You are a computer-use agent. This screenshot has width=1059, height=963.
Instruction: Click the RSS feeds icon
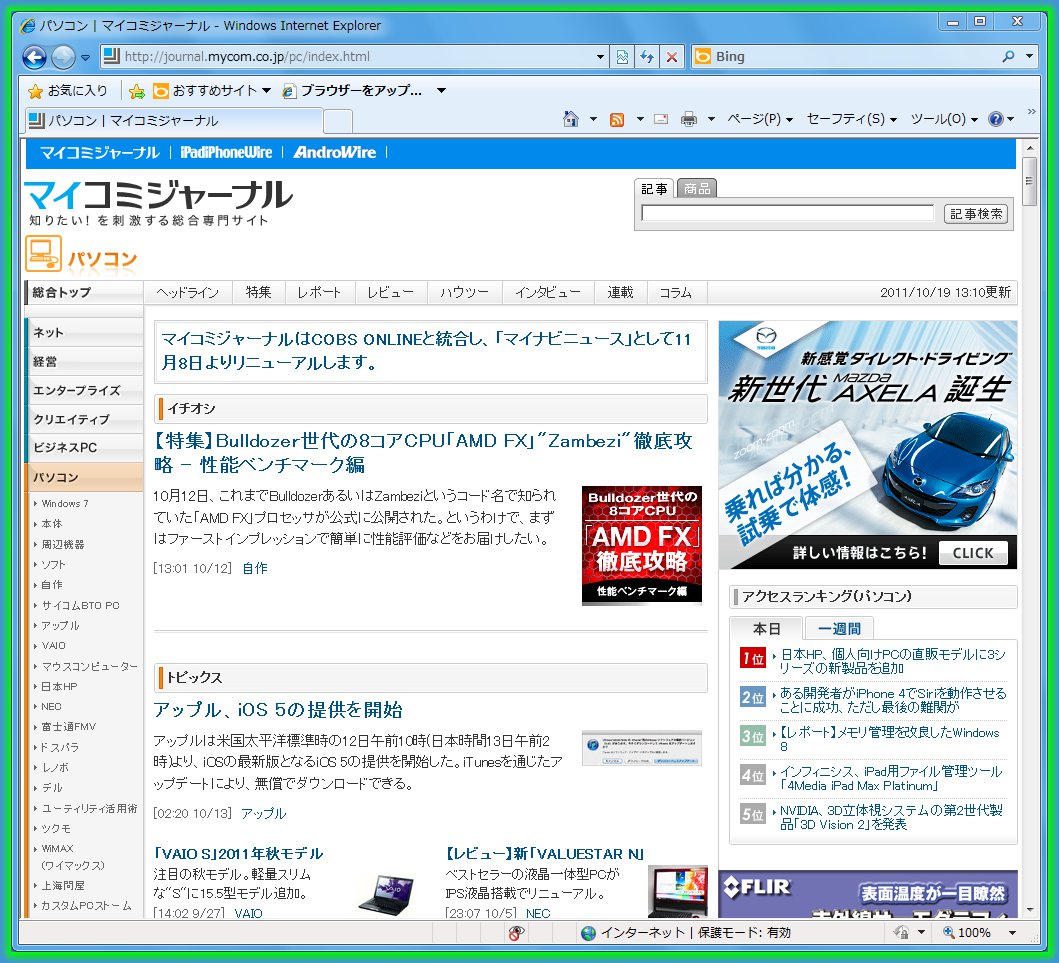tap(617, 120)
